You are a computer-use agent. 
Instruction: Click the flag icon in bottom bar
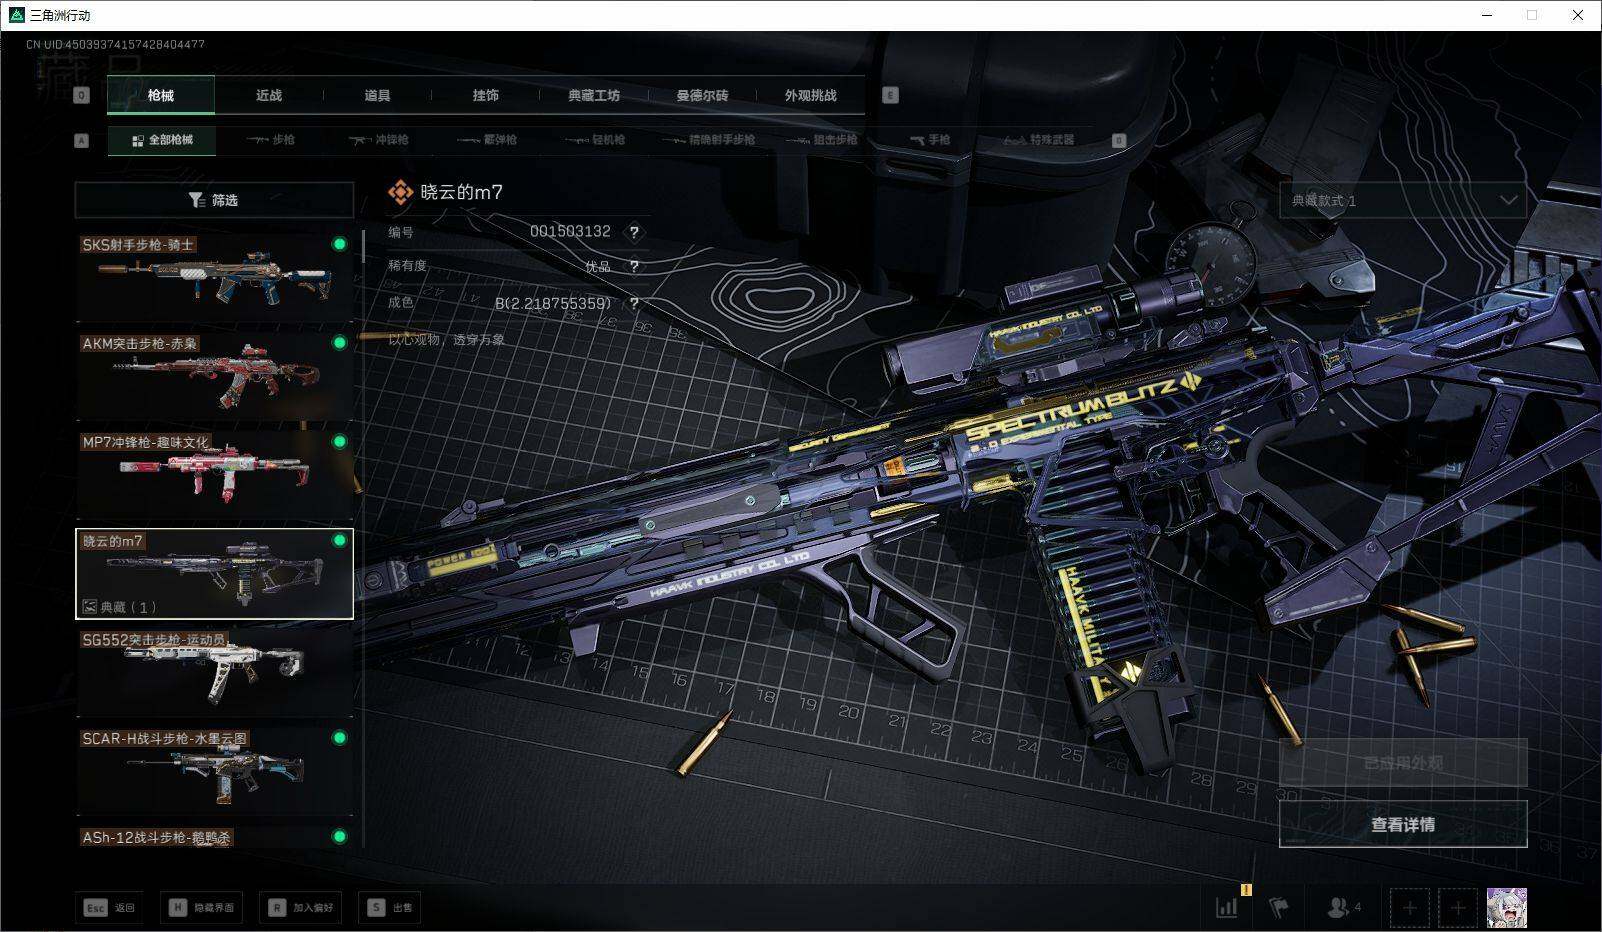click(x=1279, y=907)
